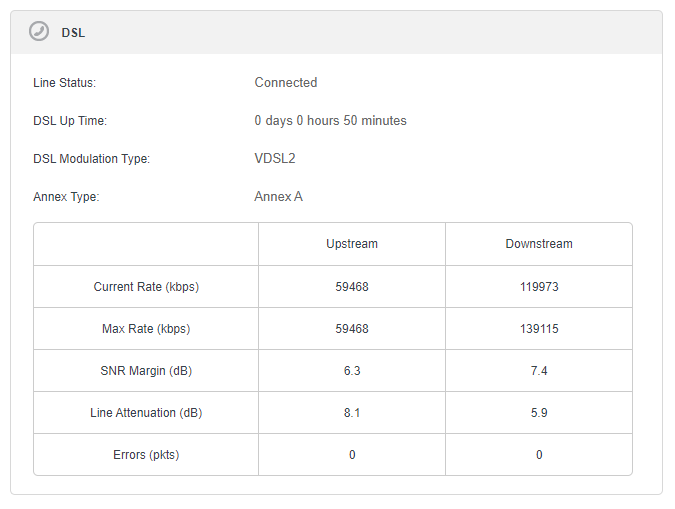The width and height of the screenshot is (675, 509).
Task: Select the Line Status label
Action: pyautogui.click(x=65, y=83)
